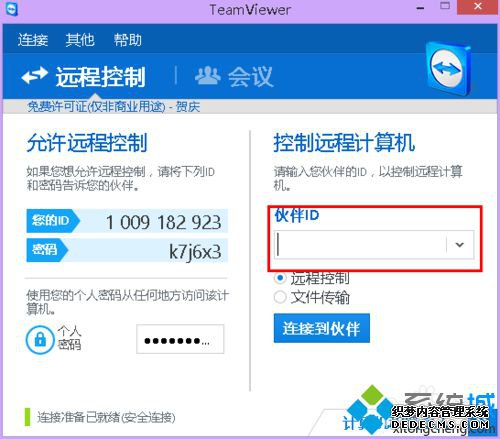Click the personal password field

pyautogui.click(x=180, y=339)
